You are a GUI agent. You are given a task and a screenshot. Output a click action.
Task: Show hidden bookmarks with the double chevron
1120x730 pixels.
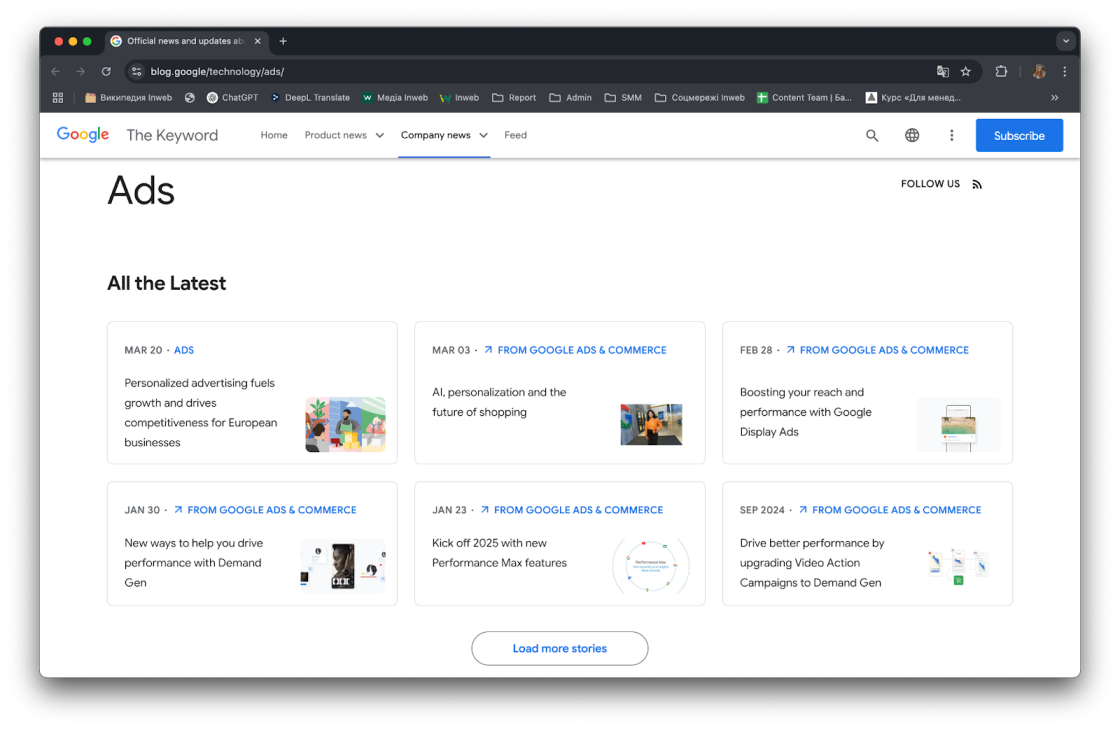coord(1054,98)
